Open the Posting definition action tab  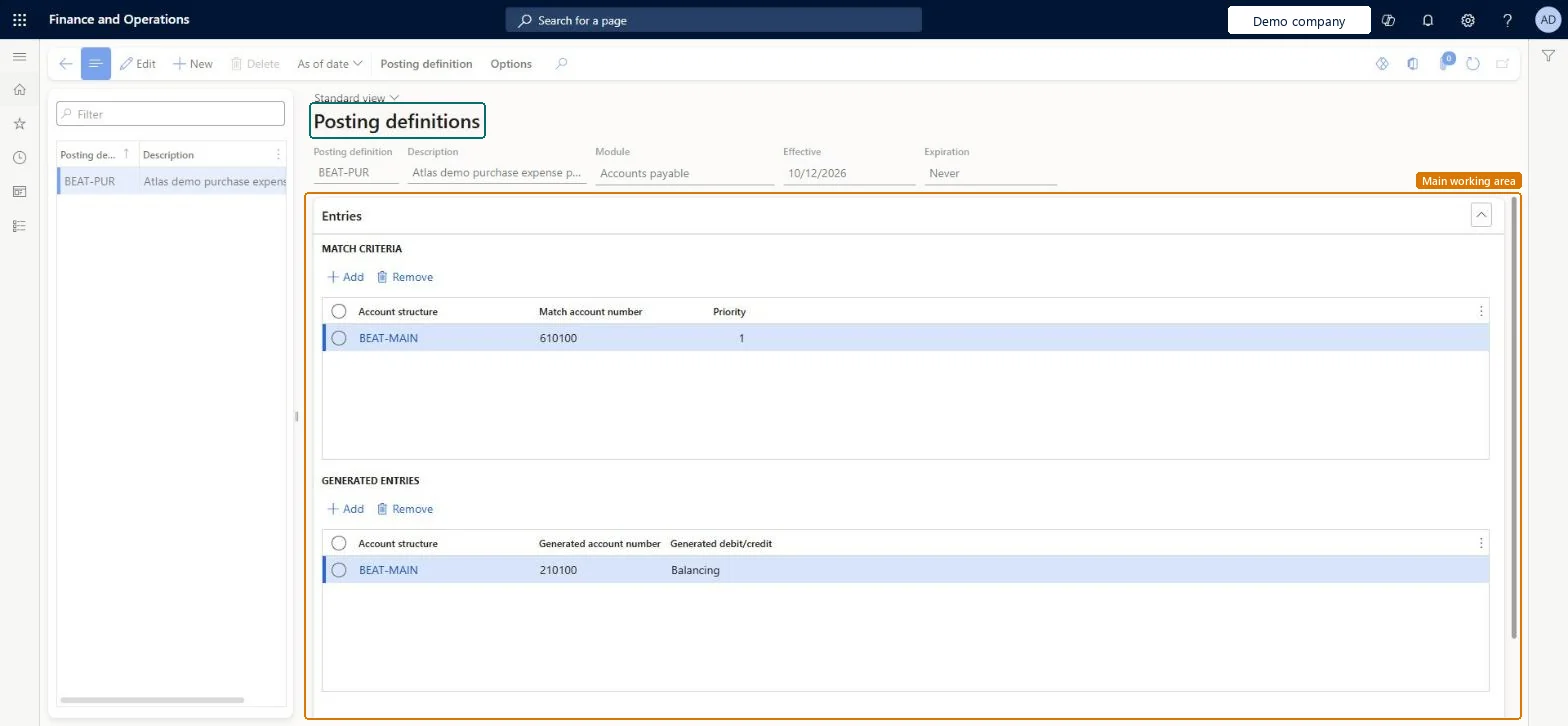(426, 64)
